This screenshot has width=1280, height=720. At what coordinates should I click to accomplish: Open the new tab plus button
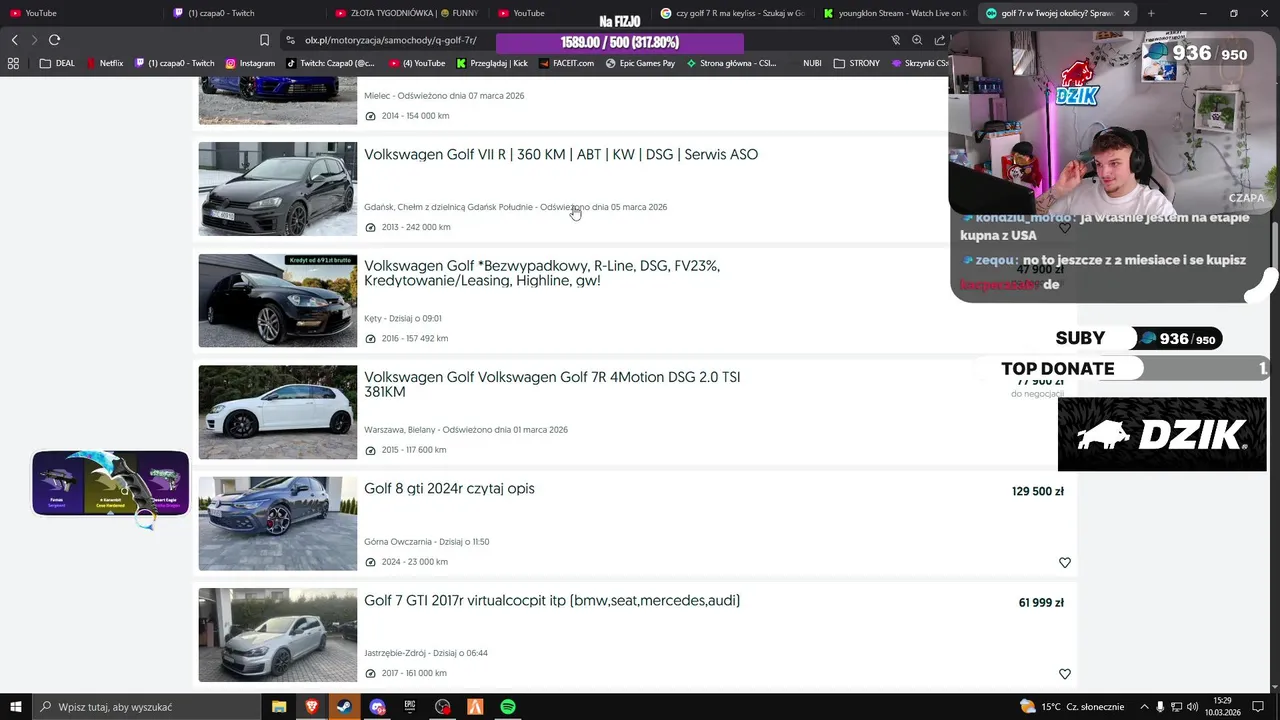click(x=1151, y=13)
